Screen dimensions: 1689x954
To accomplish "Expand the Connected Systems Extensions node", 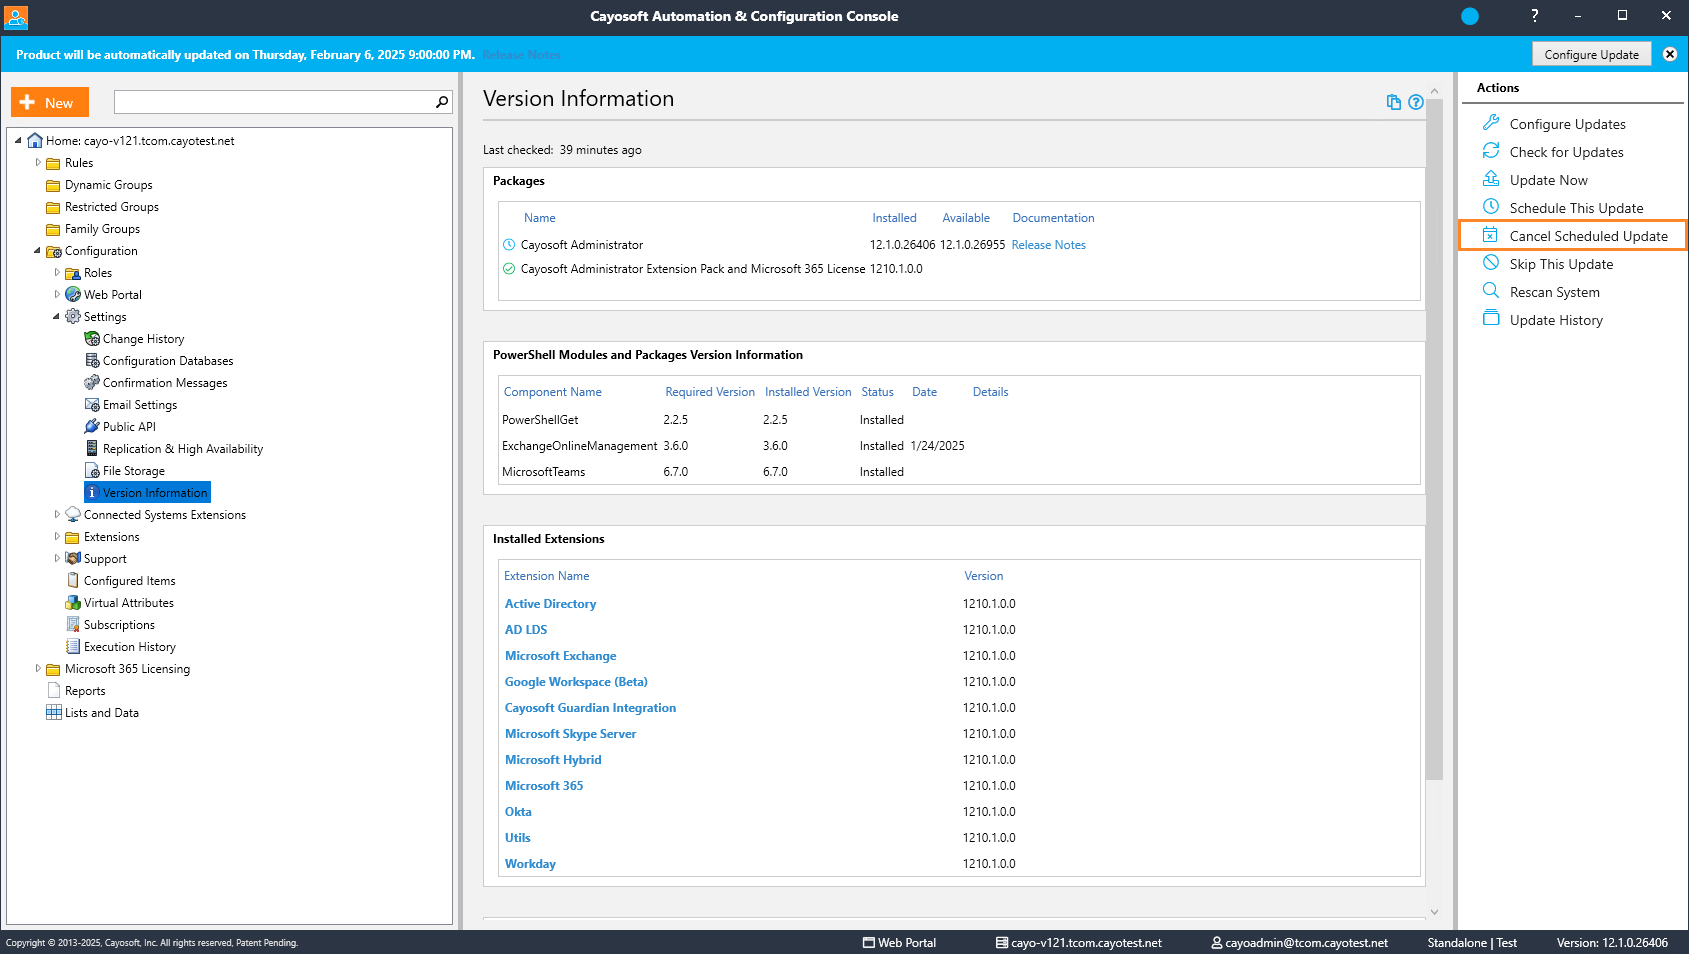I will (x=57, y=514).
